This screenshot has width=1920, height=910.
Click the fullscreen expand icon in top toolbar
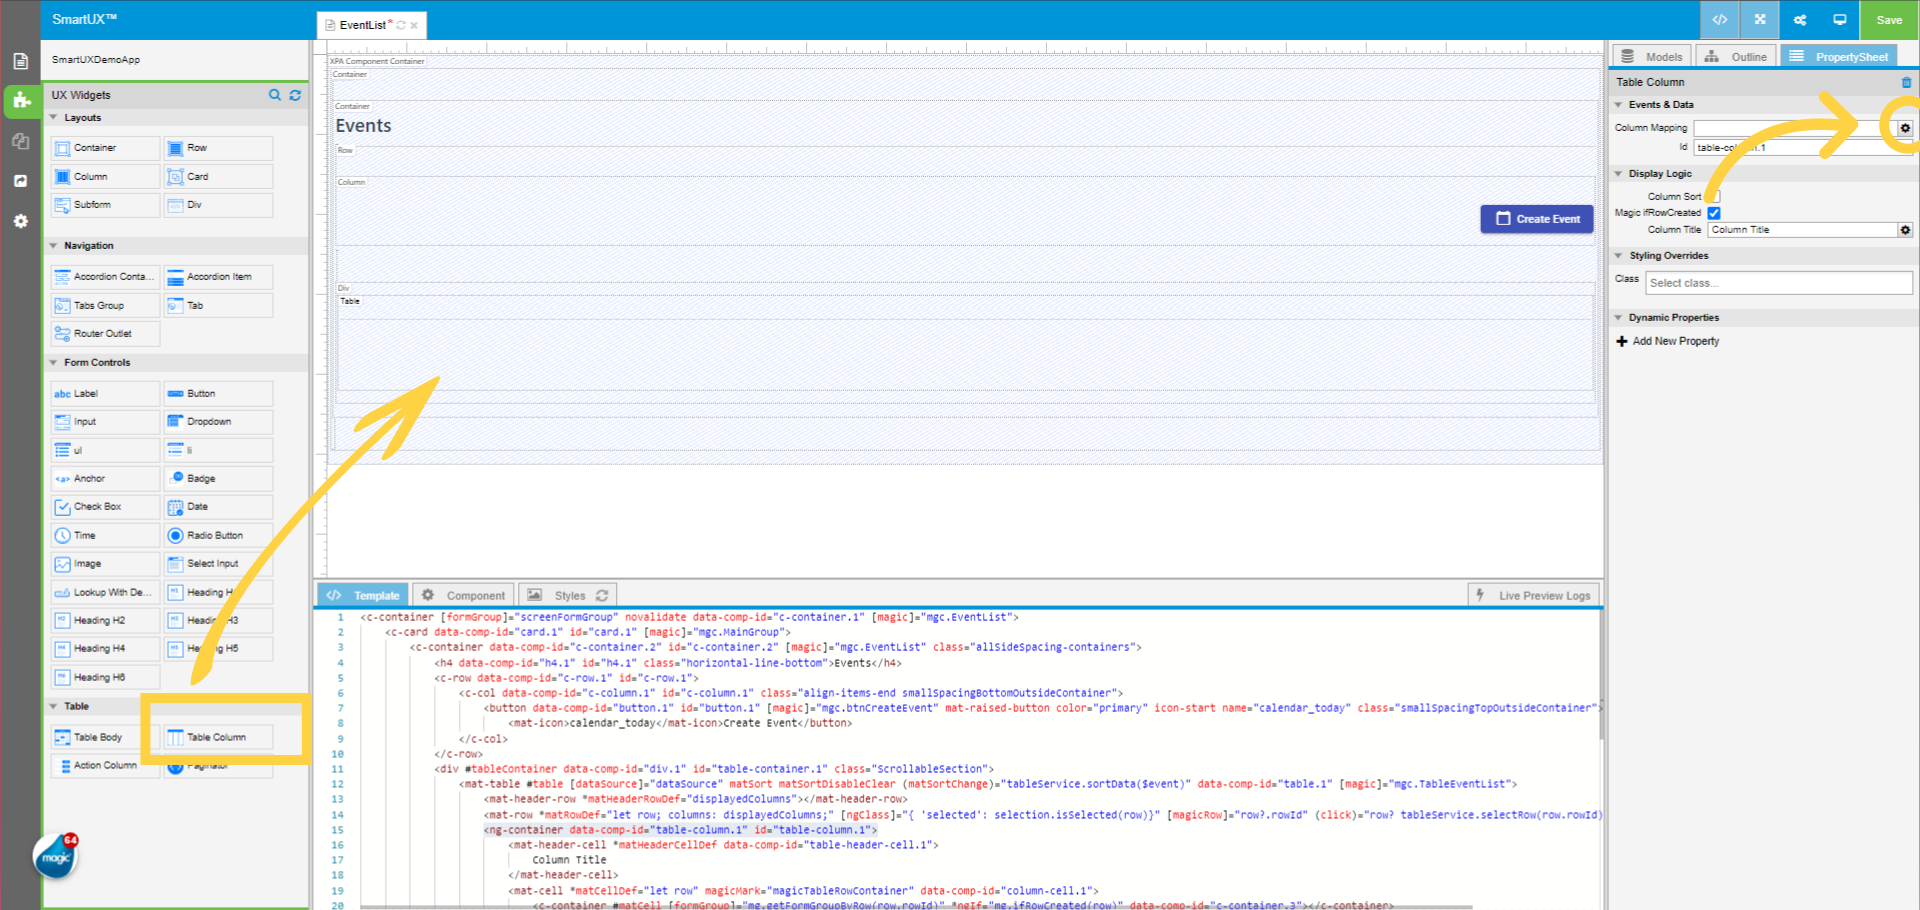(1759, 19)
